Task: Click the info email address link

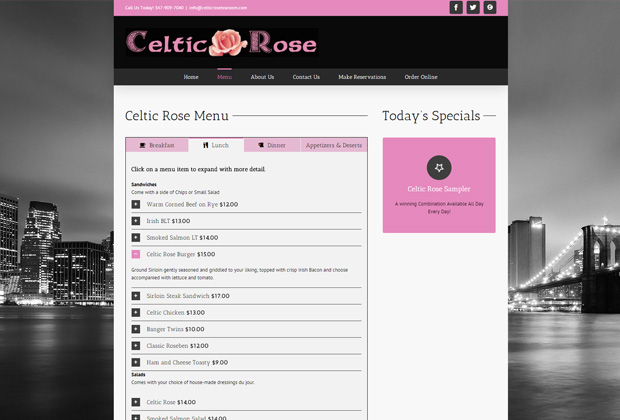Action: point(218,7)
